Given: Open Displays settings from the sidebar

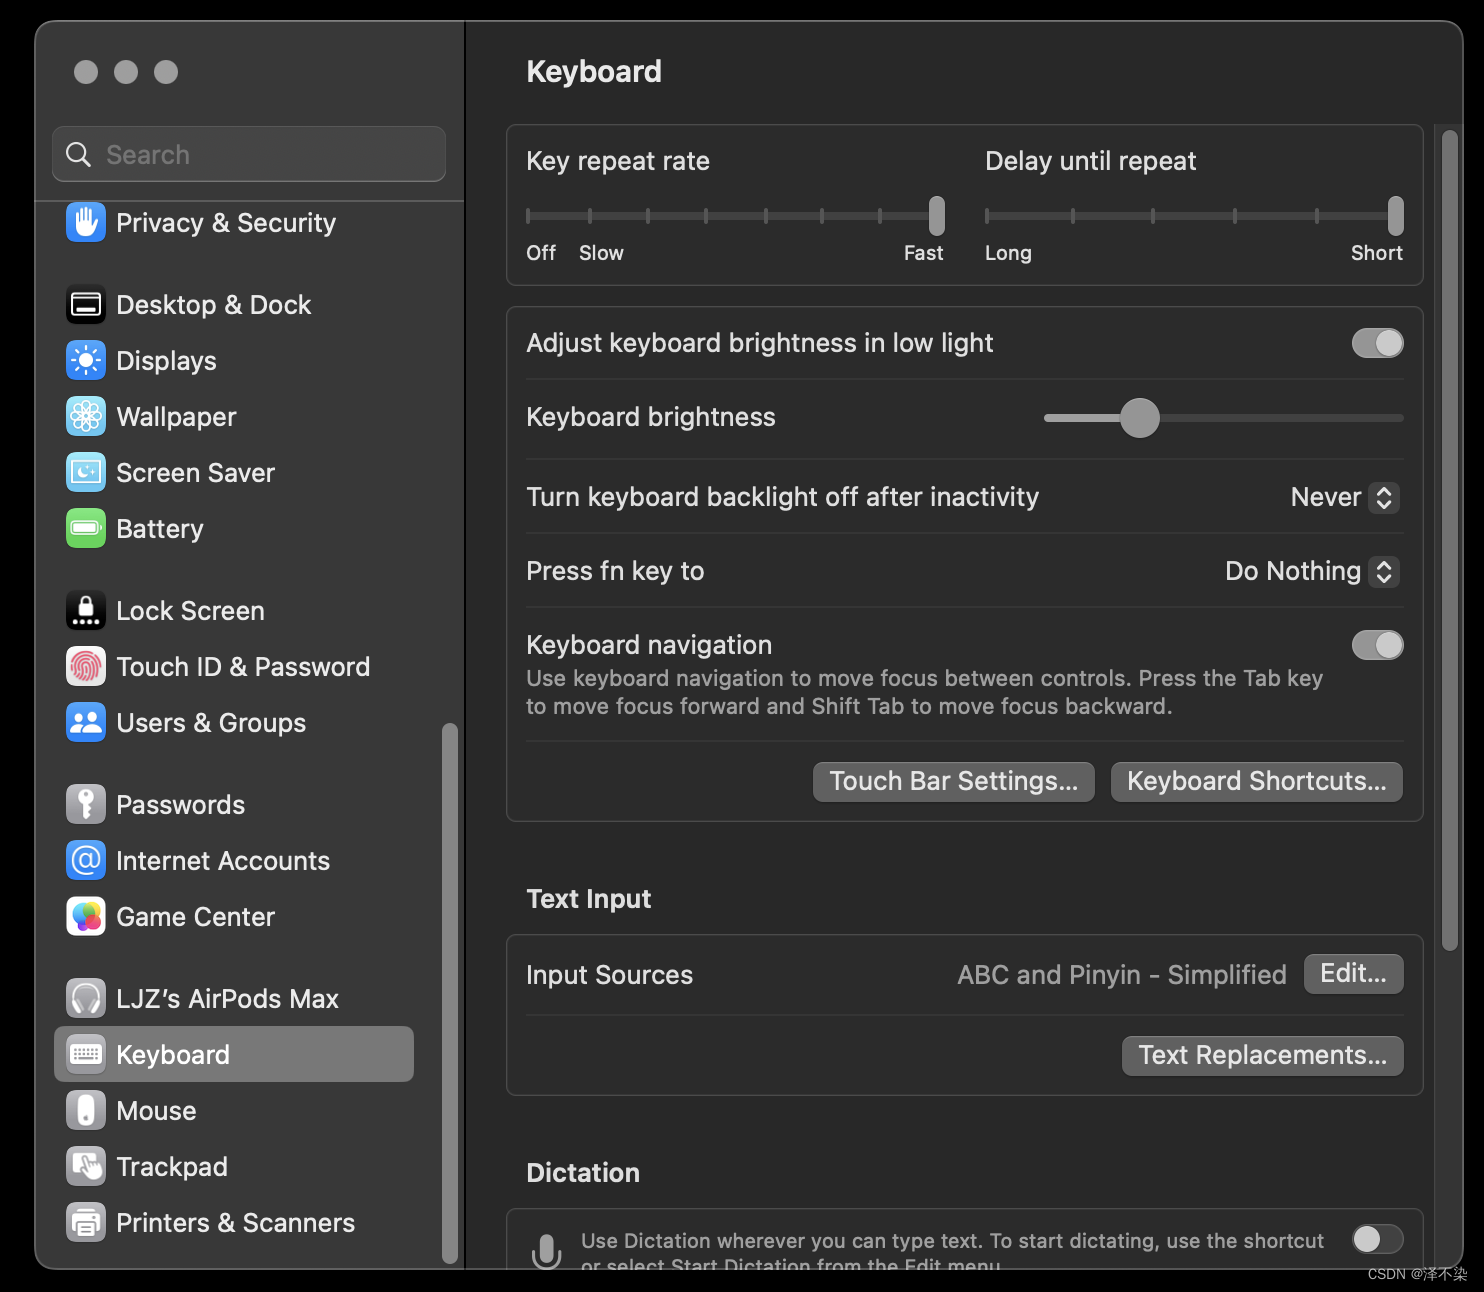Looking at the screenshot, I should coord(86,360).
